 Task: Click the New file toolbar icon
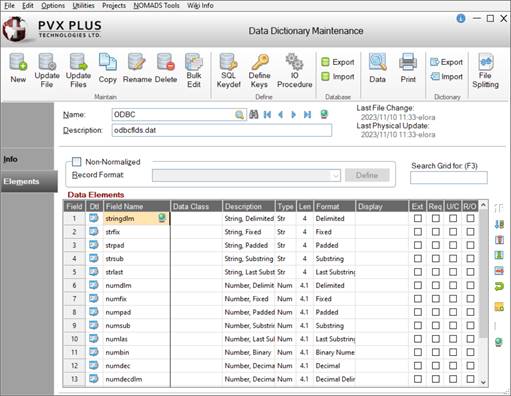coord(18,69)
